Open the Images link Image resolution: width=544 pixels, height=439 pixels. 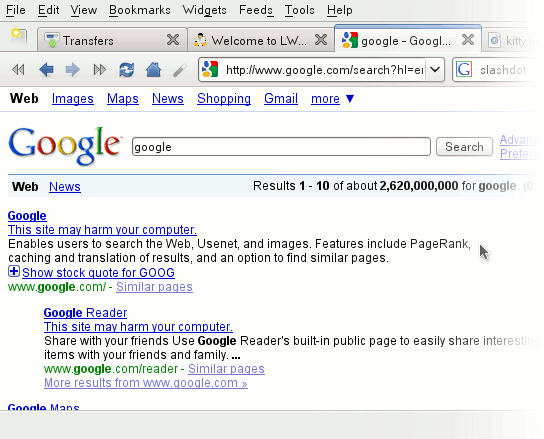[73, 99]
